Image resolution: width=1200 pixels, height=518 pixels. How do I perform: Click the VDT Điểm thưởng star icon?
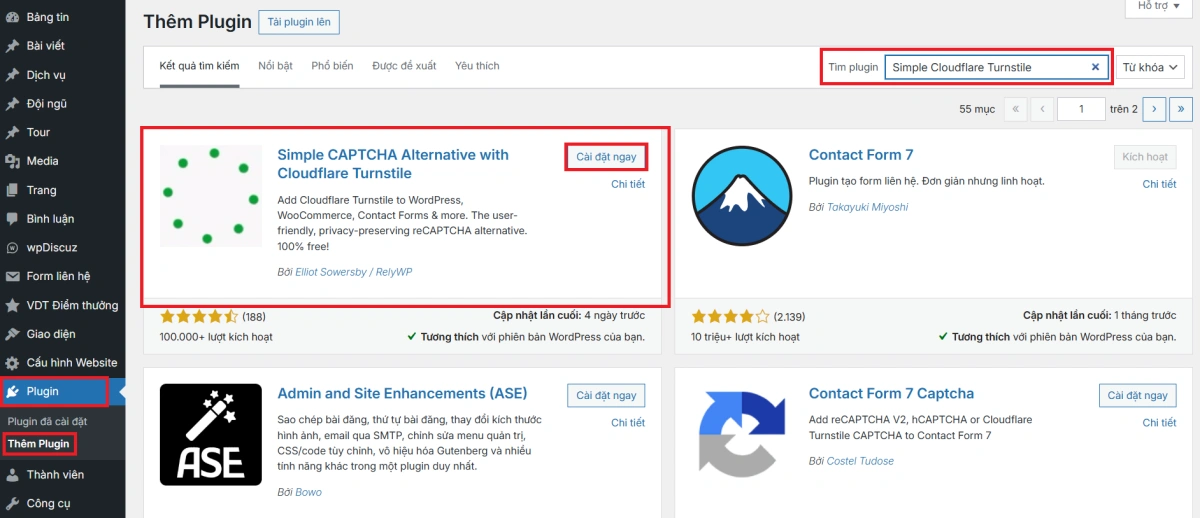[x=12, y=305]
